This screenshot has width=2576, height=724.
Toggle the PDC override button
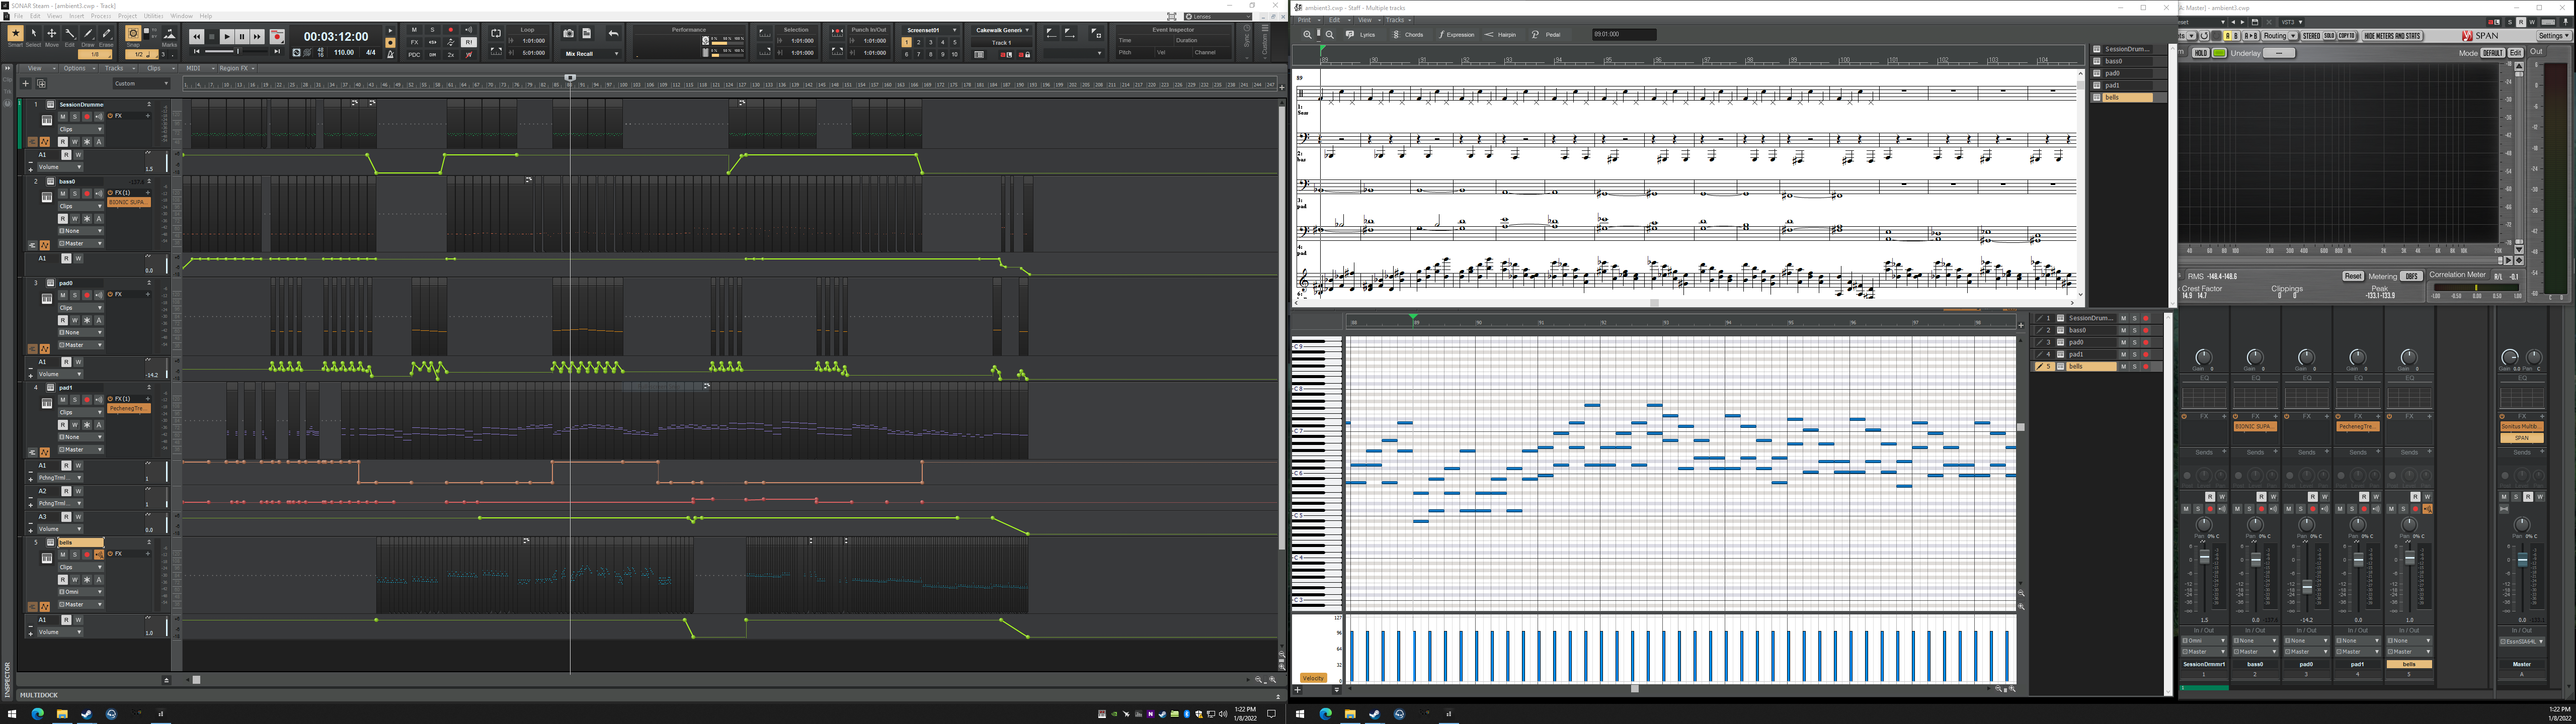click(415, 54)
